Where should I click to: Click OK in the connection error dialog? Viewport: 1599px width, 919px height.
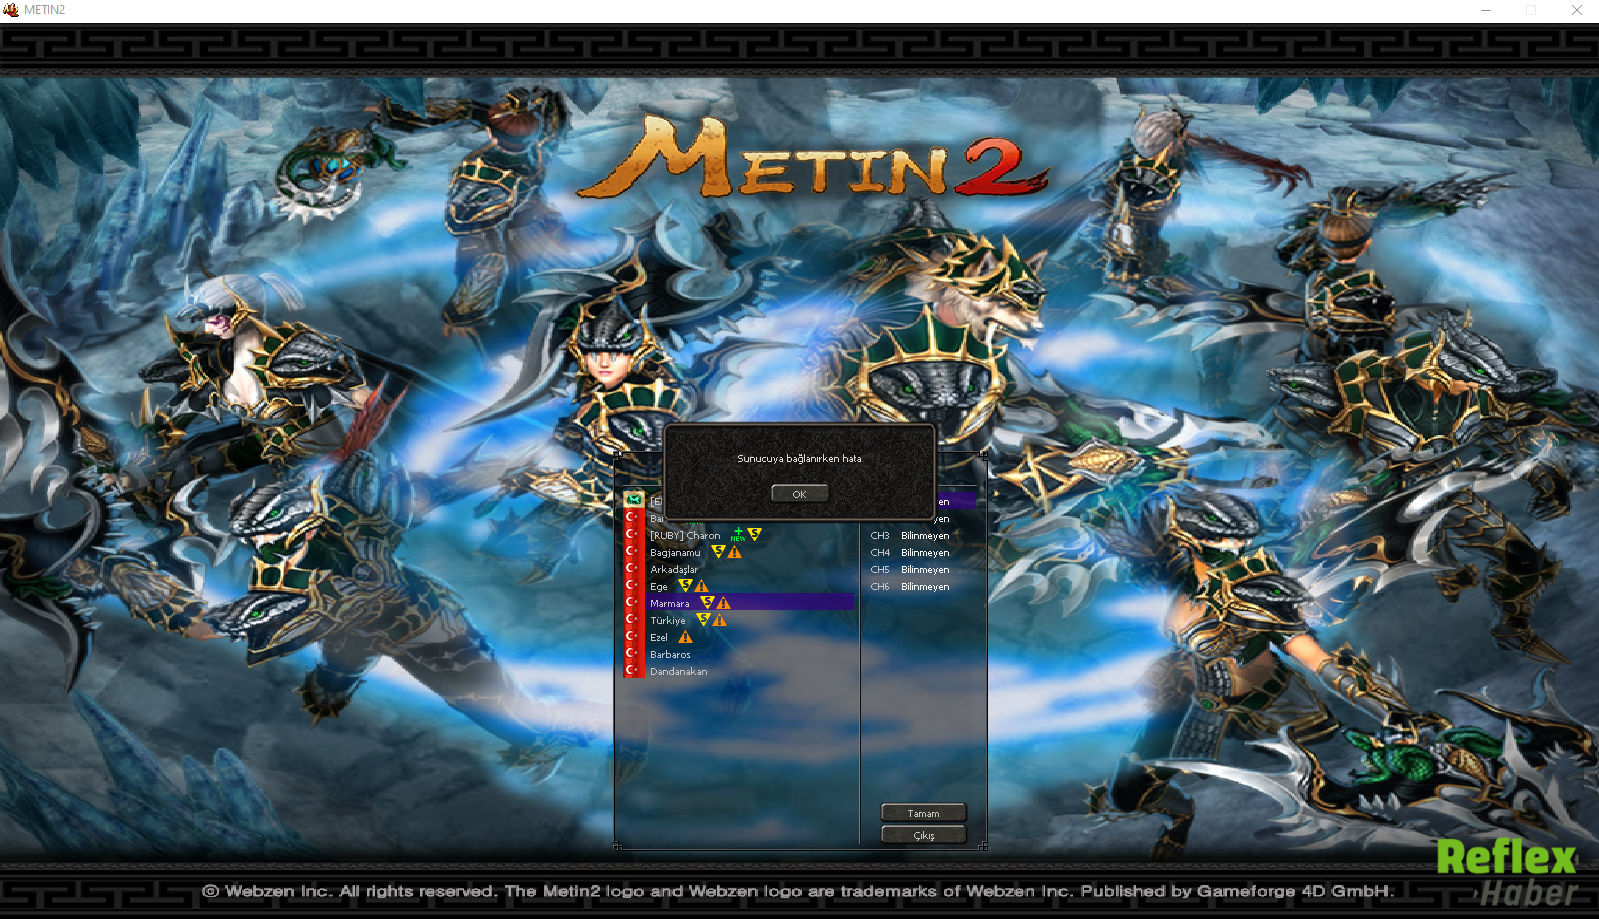pos(799,494)
